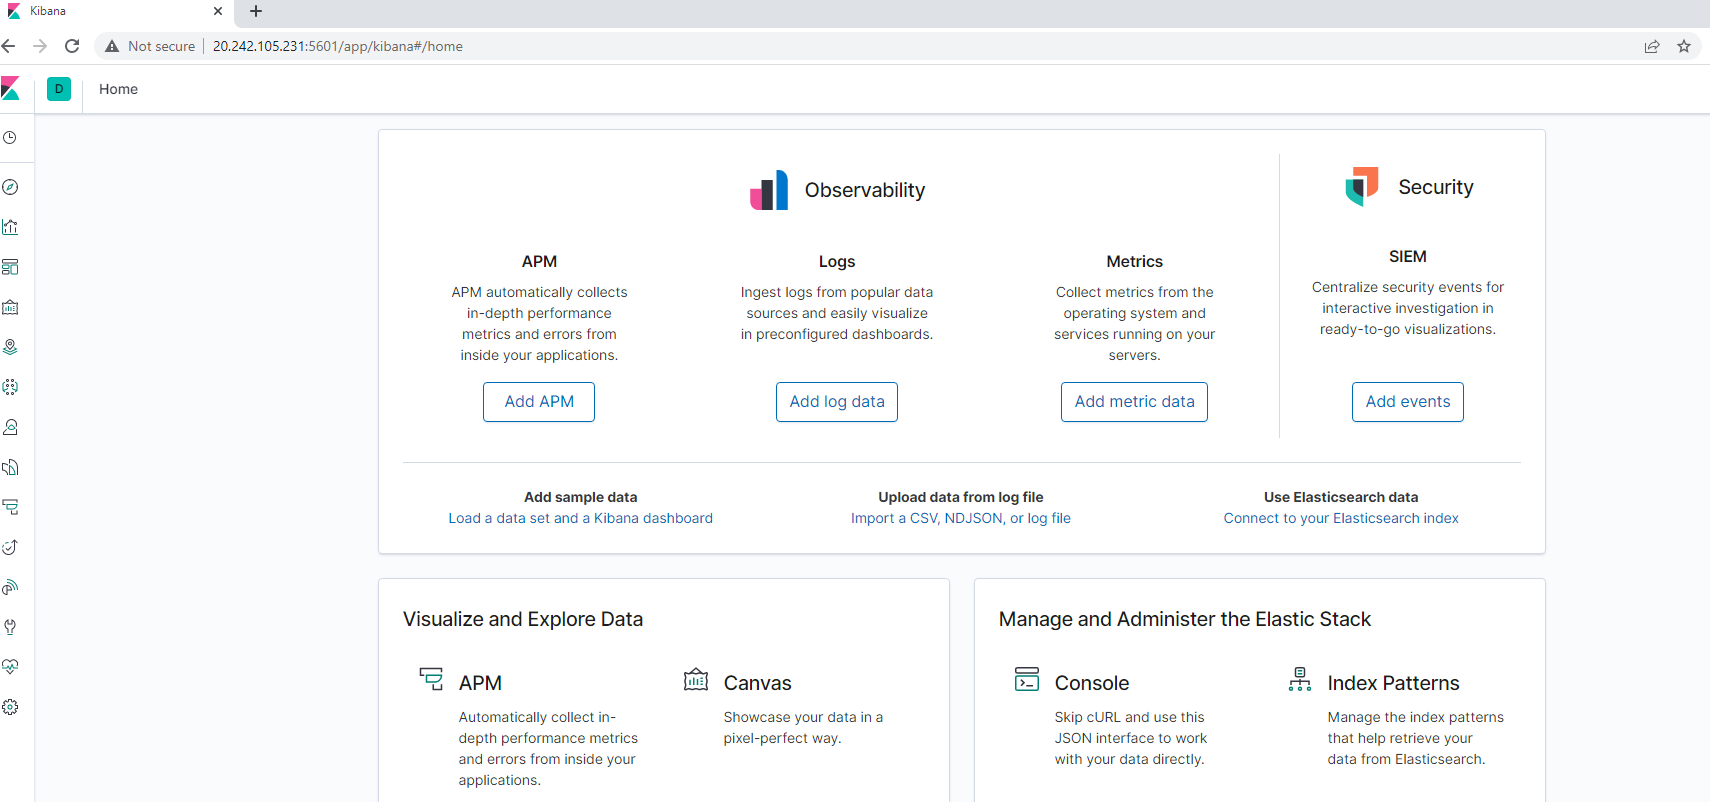Click 'Add sample data' heading
Screen dimensions: 1710x802
[x=581, y=497]
